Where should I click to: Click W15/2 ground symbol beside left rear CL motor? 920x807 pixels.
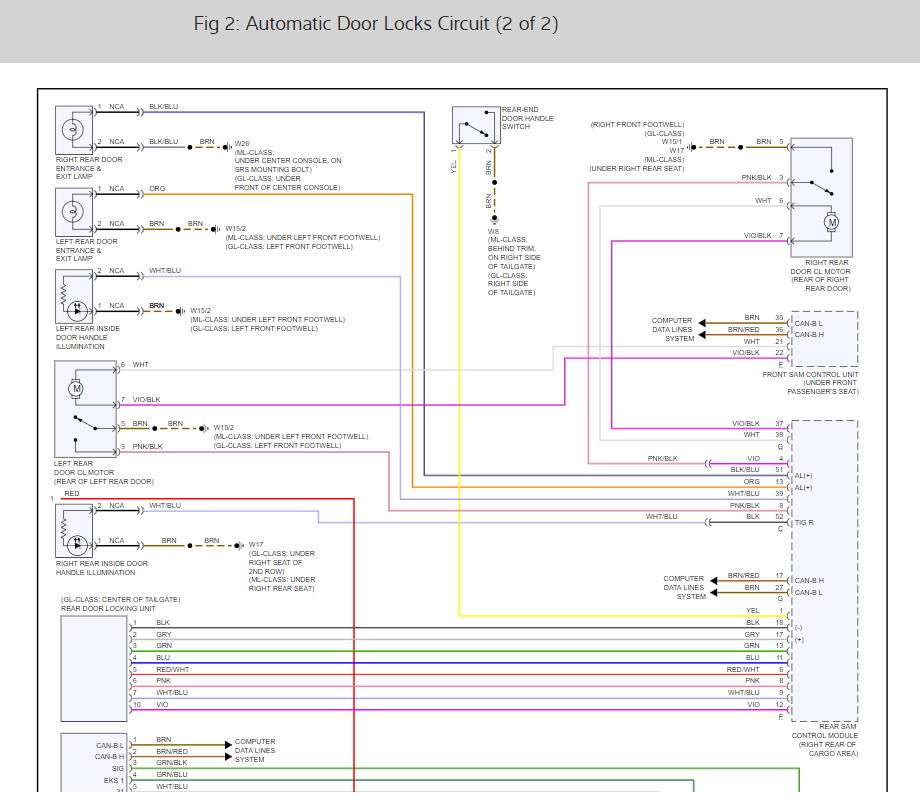click(204, 428)
